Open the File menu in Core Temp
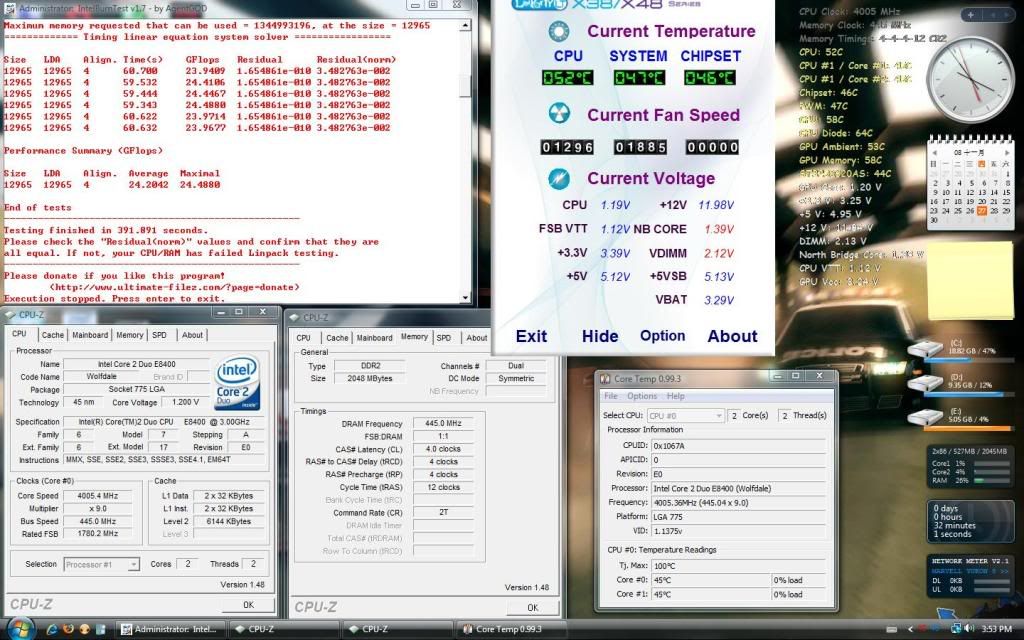Viewport: 1024px width, 640px height. (x=611, y=396)
